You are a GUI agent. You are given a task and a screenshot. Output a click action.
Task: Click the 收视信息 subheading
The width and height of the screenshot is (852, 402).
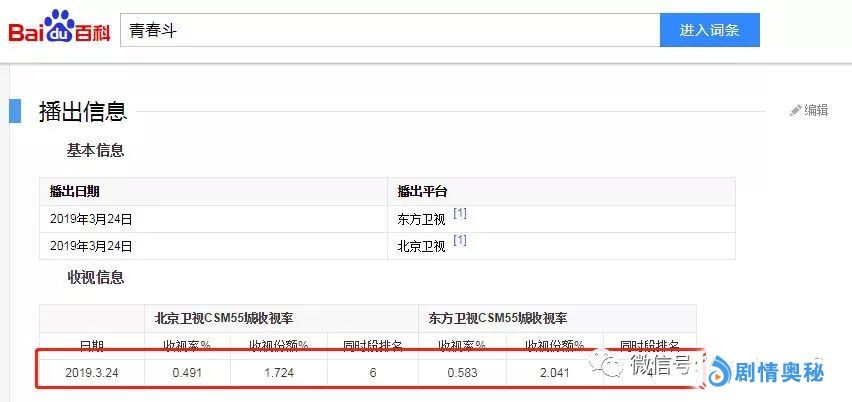click(95, 277)
